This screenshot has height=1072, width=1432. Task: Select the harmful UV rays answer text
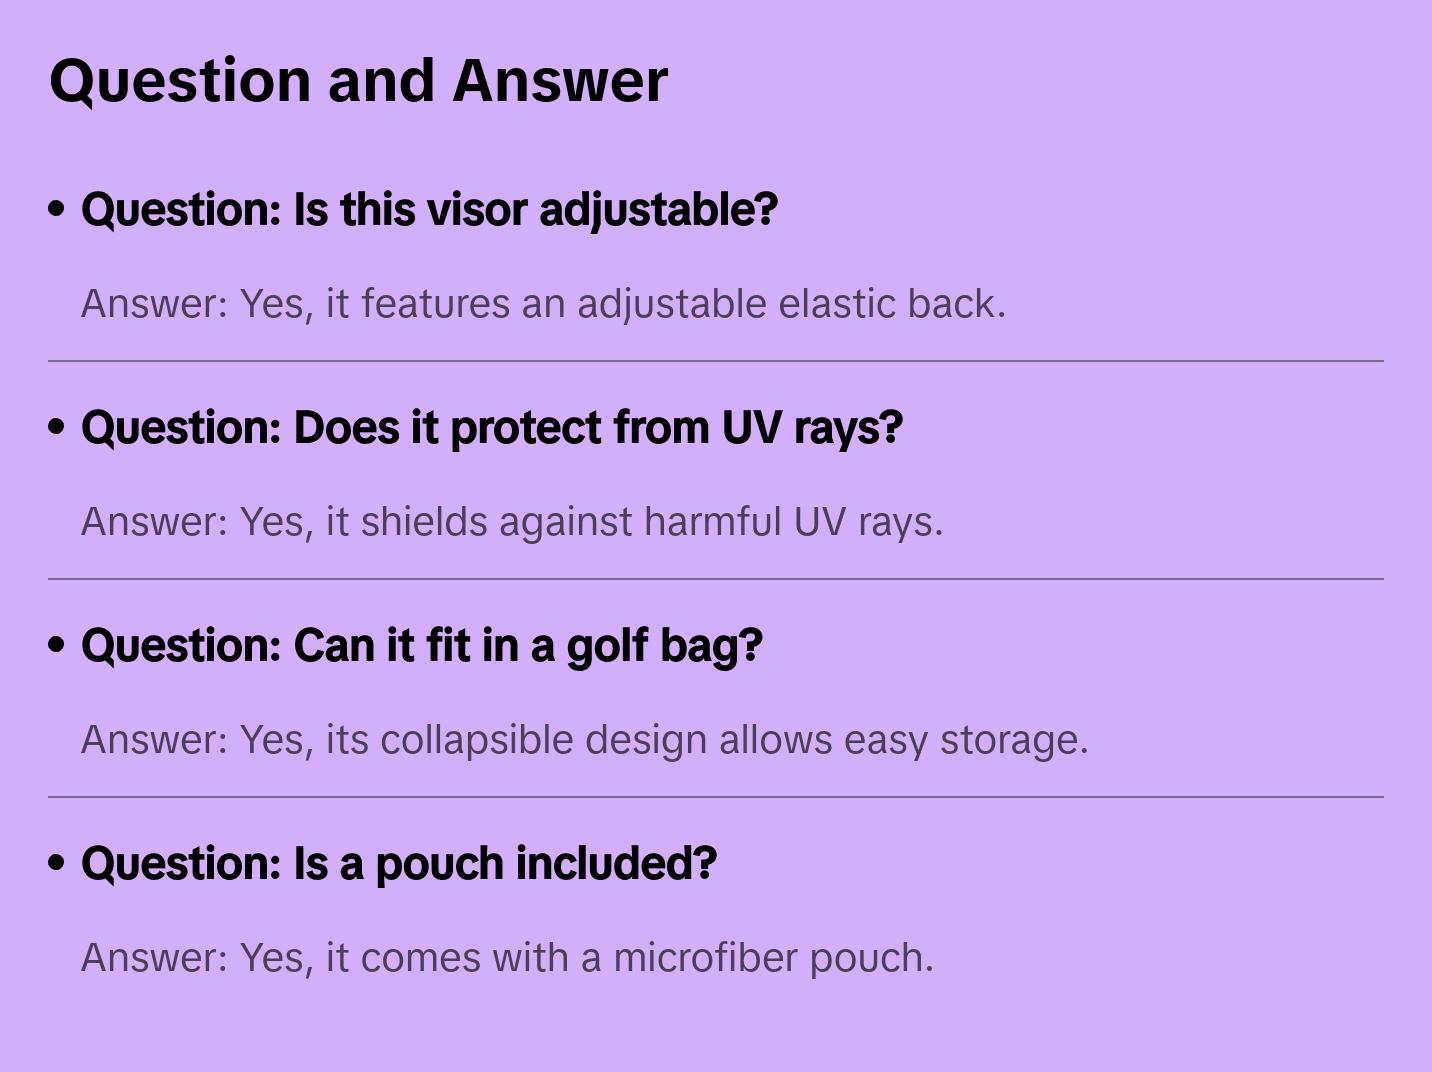point(512,522)
